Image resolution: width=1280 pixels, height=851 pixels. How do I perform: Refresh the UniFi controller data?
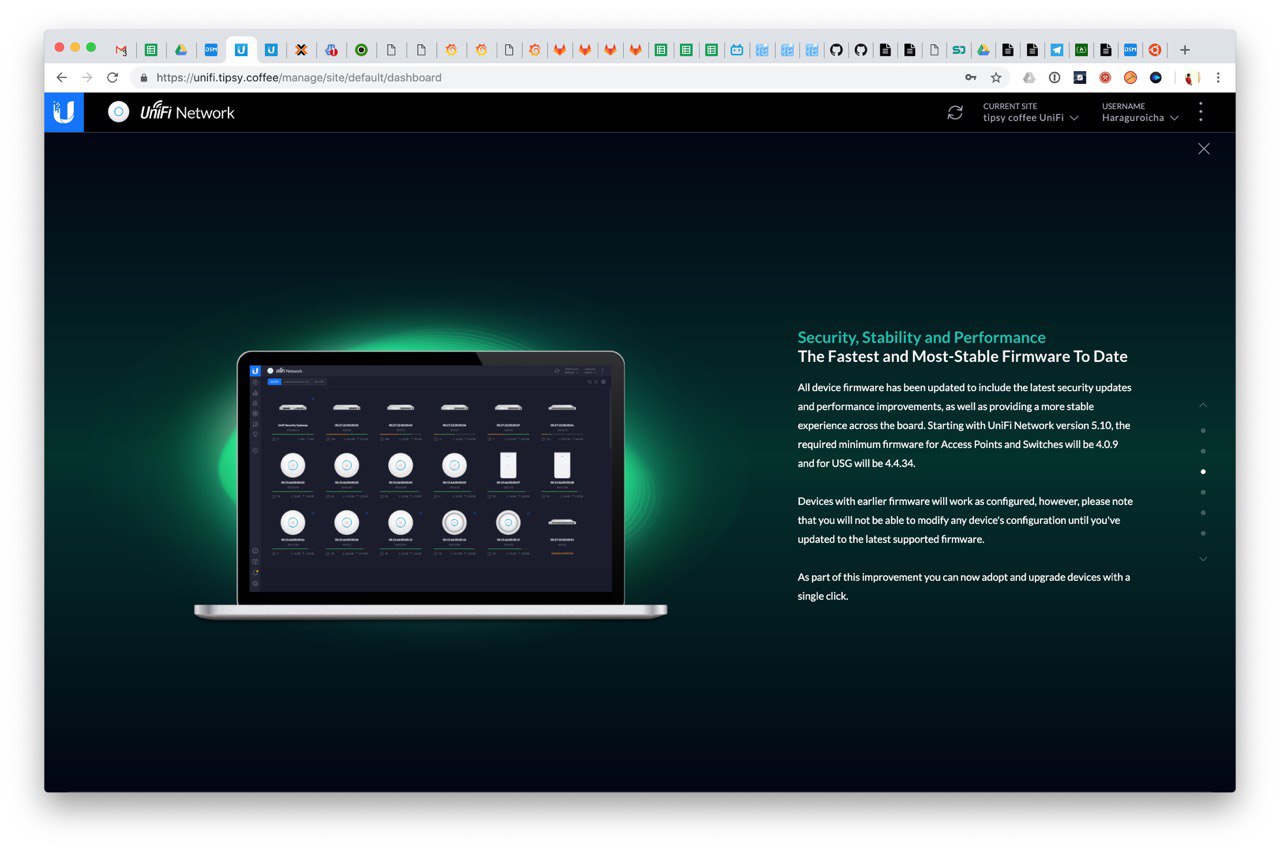pyautogui.click(x=955, y=113)
